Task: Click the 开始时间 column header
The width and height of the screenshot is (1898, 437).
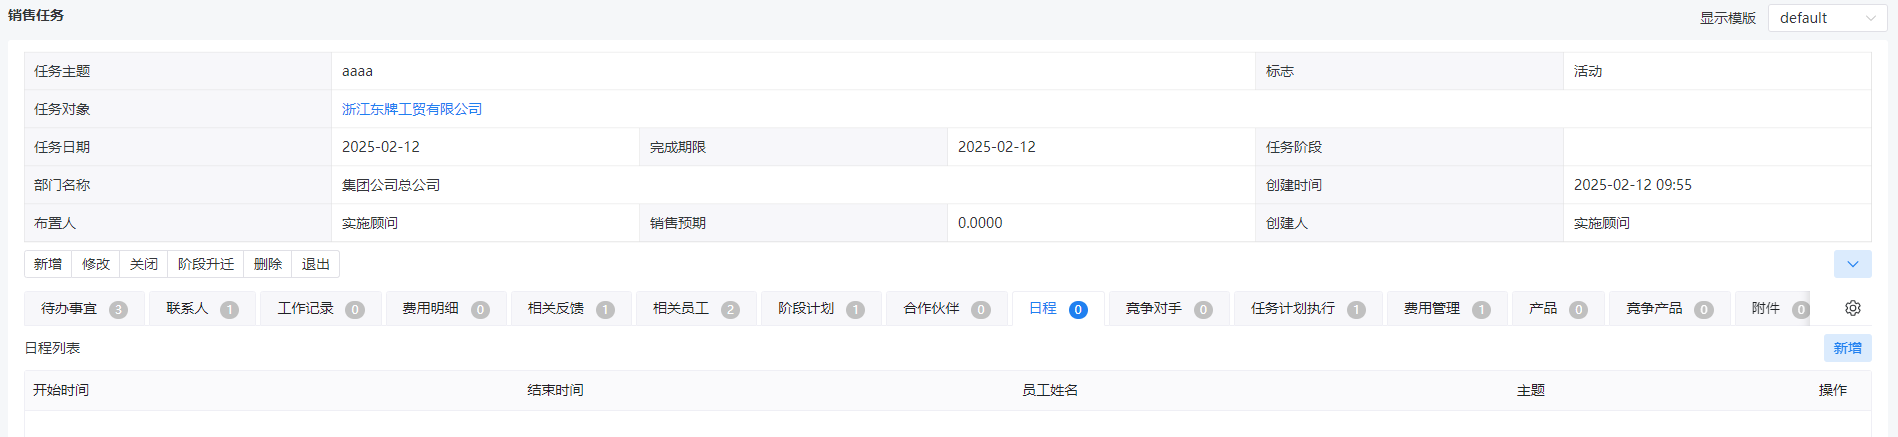Action: click(x=61, y=390)
